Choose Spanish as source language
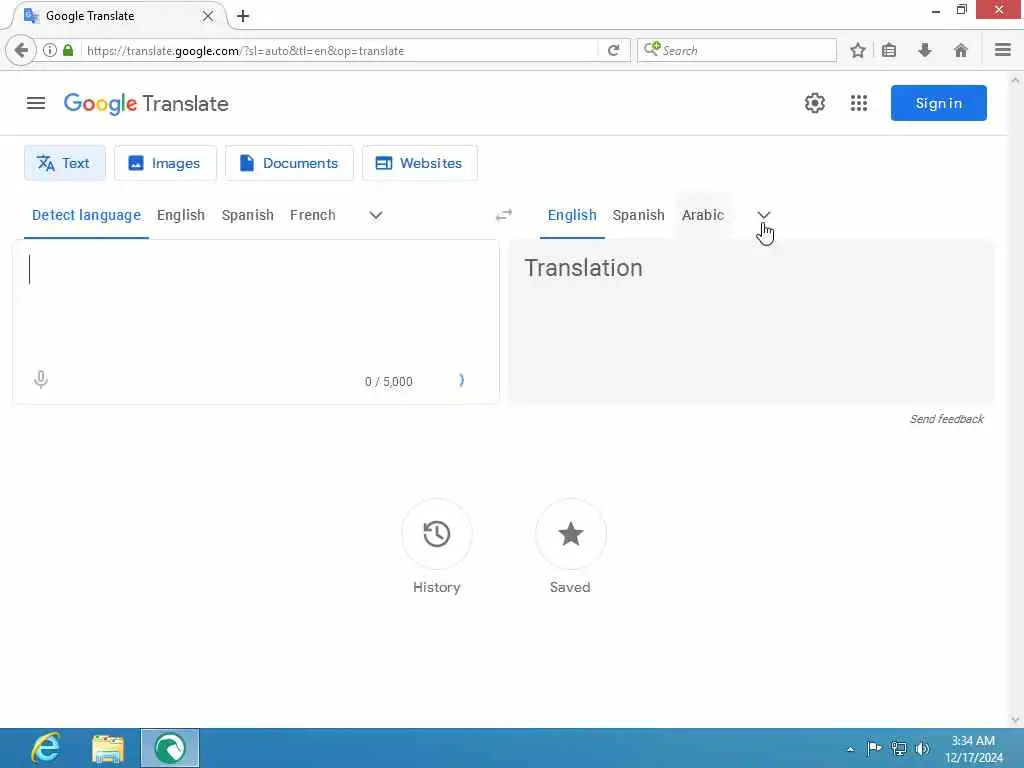This screenshot has height=768, width=1024. coord(248,215)
